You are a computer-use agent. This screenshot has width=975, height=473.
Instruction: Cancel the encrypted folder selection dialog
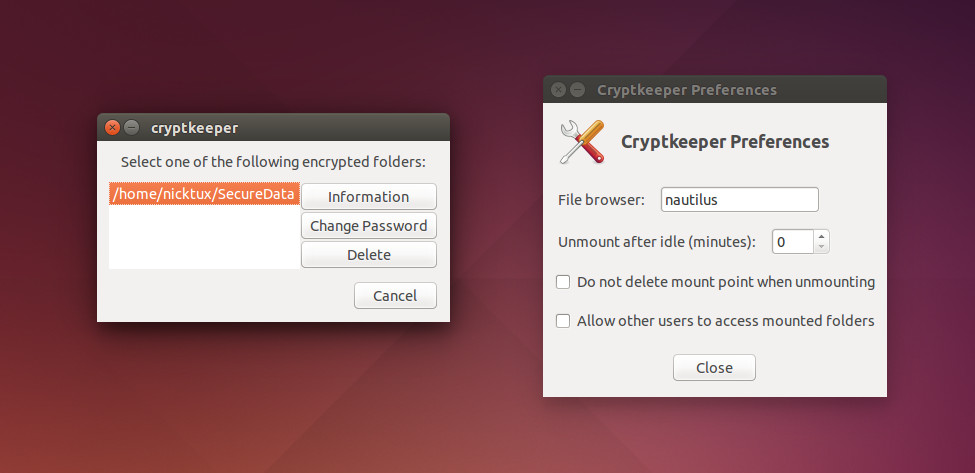(395, 296)
